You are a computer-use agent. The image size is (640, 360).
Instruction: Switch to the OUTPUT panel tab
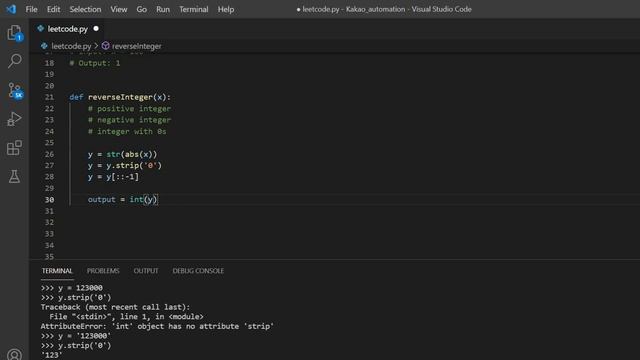tap(146, 271)
